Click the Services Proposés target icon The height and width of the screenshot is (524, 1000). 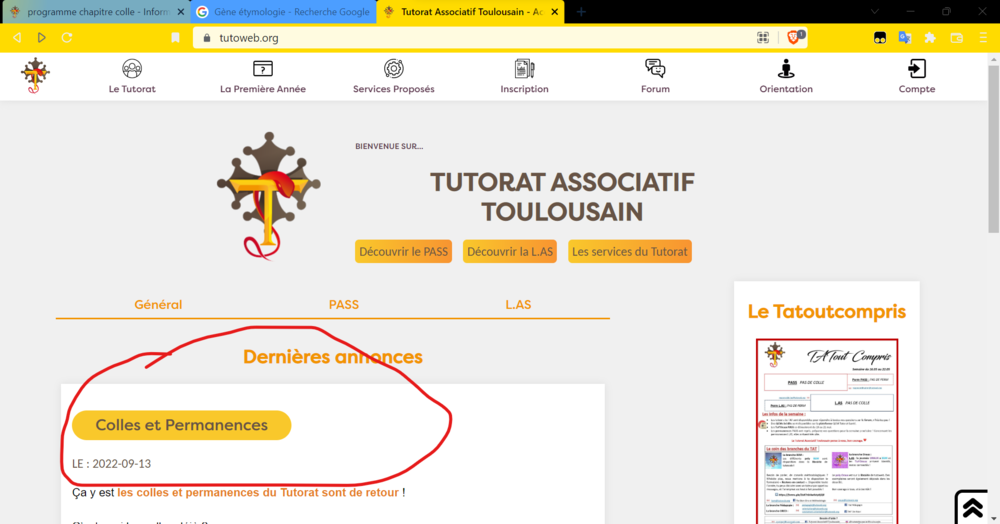click(x=393, y=69)
